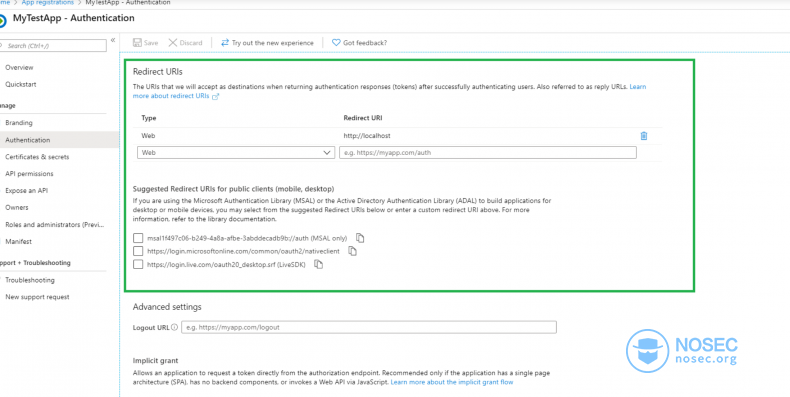Copy the nativeclient redirect URI

tap(352, 251)
